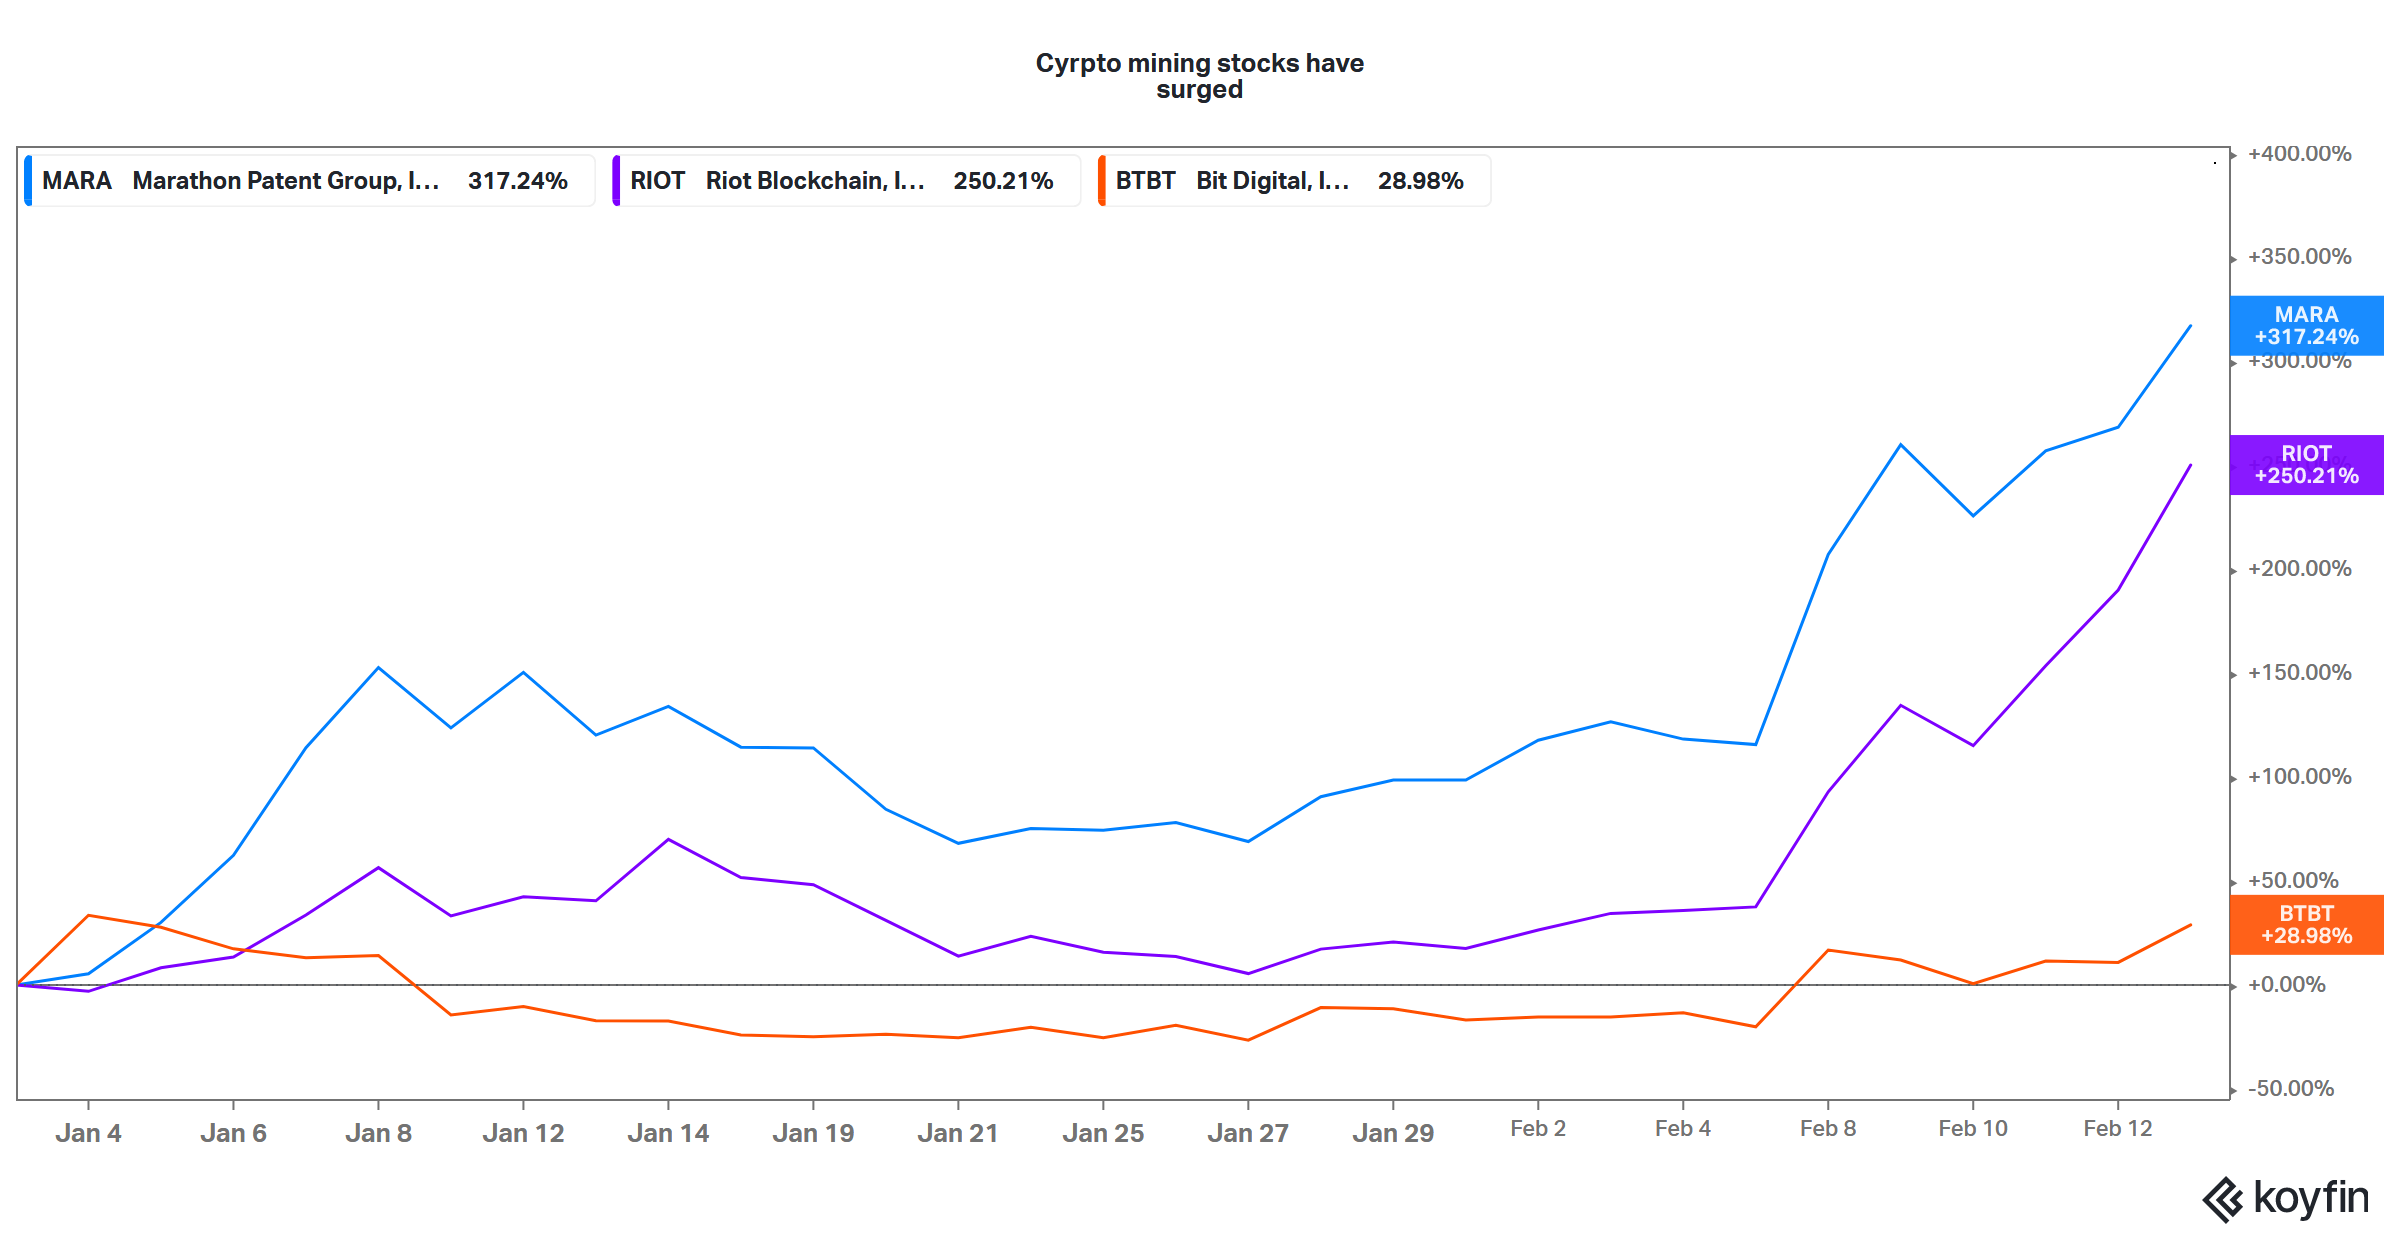Click the Feb 12 date label

[x=2118, y=1128]
